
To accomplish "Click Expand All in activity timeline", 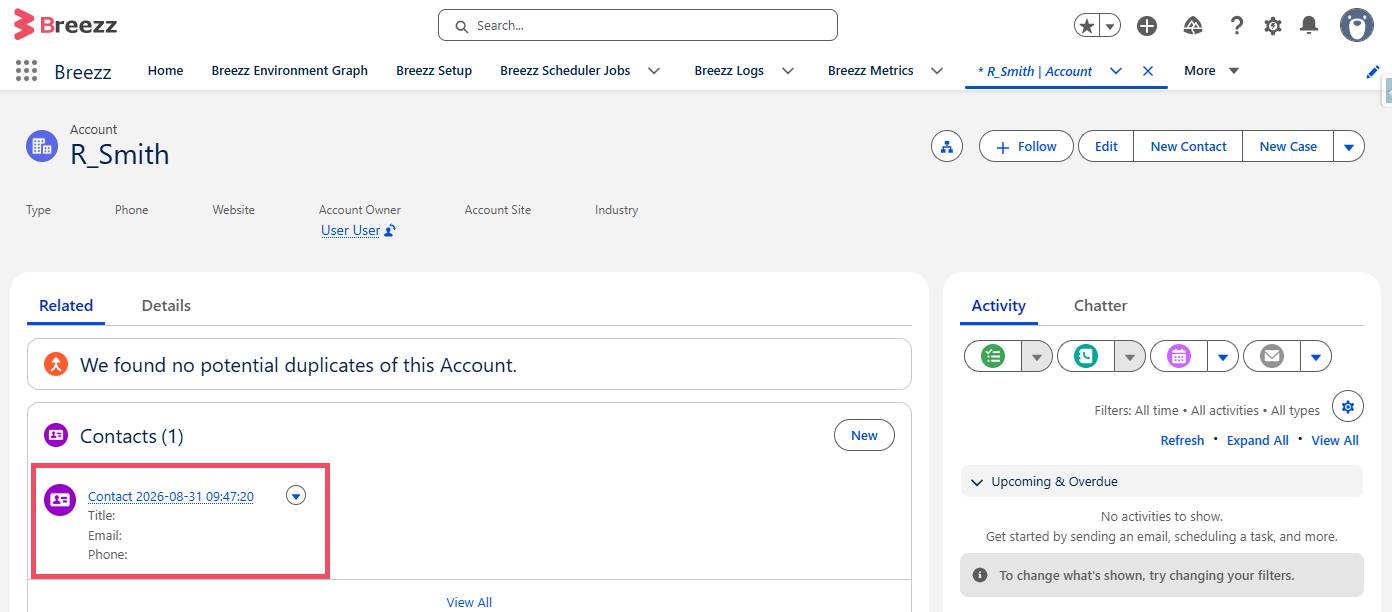I will point(1258,440).
